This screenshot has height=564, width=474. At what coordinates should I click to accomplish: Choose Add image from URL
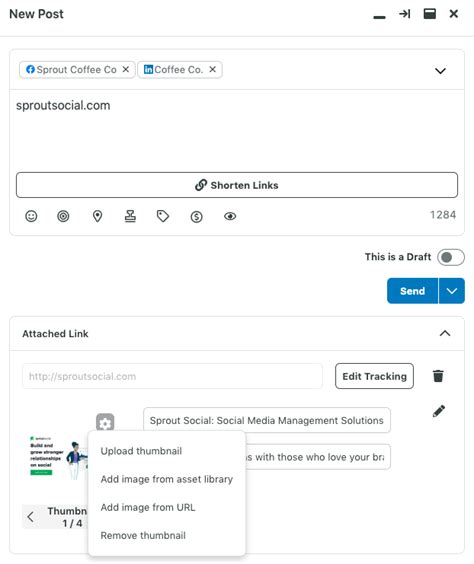pos(148,507)
